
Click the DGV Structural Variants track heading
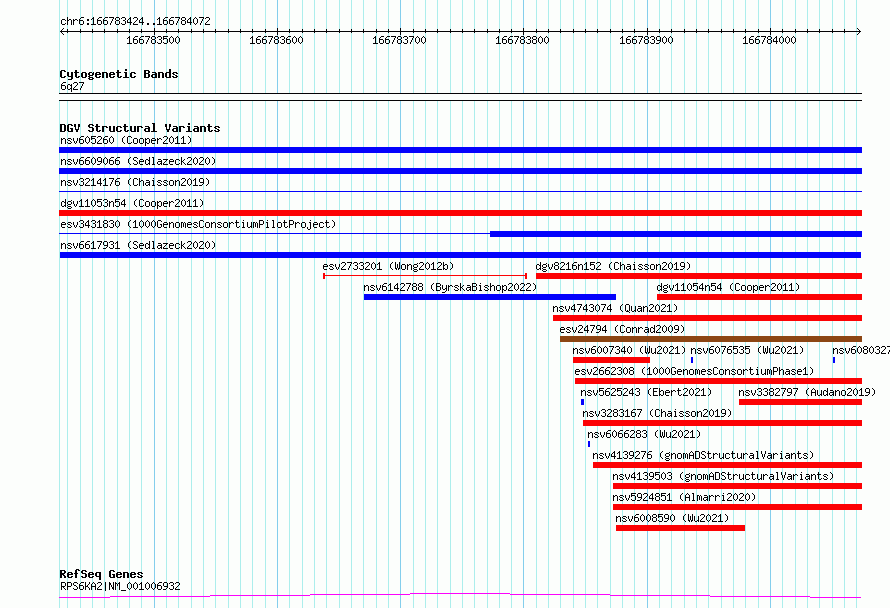coord(140,128)
